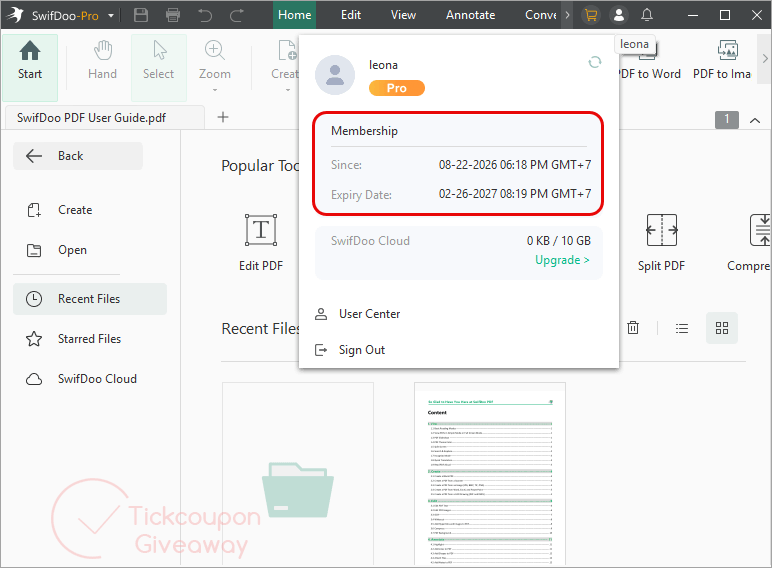Click Sign Out in account popup
Viewport: 772px width, 568px height.
coord(350,350)
